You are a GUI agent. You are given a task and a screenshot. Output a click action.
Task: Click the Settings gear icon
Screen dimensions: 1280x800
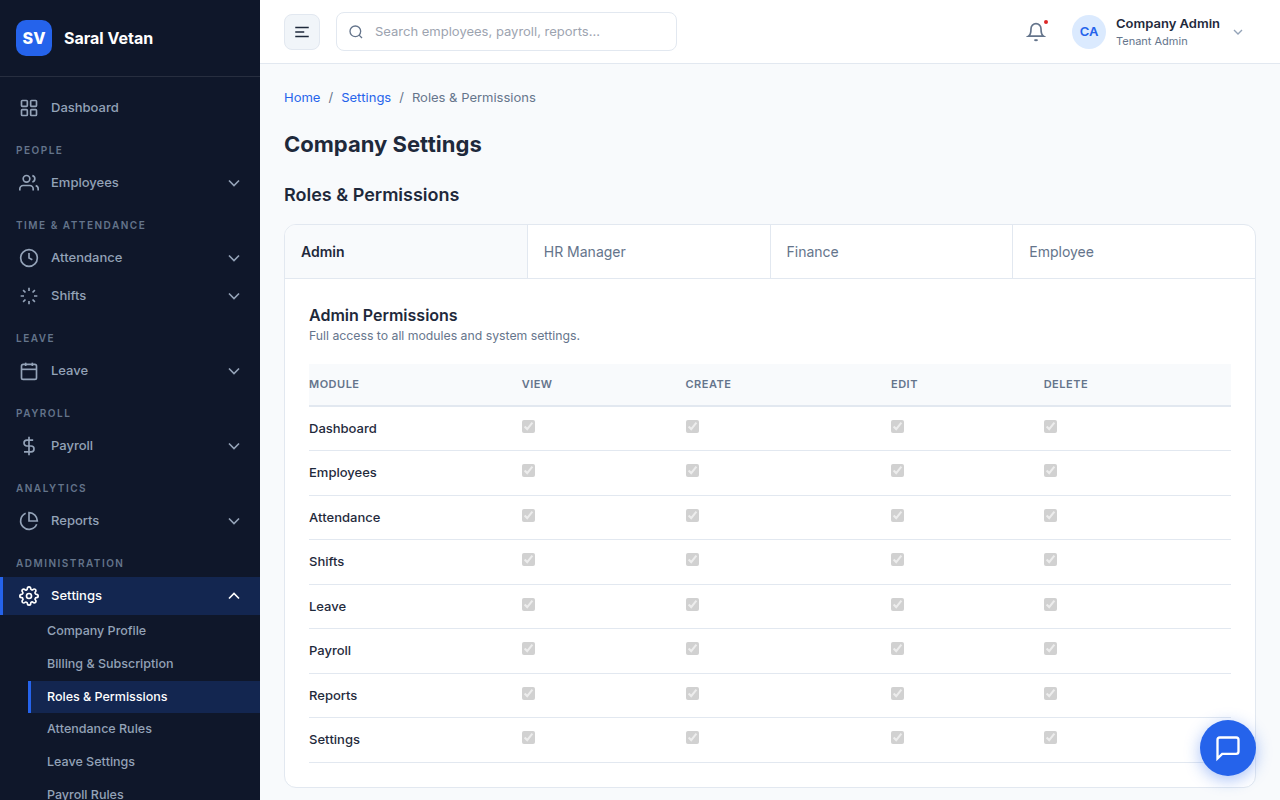29,596
